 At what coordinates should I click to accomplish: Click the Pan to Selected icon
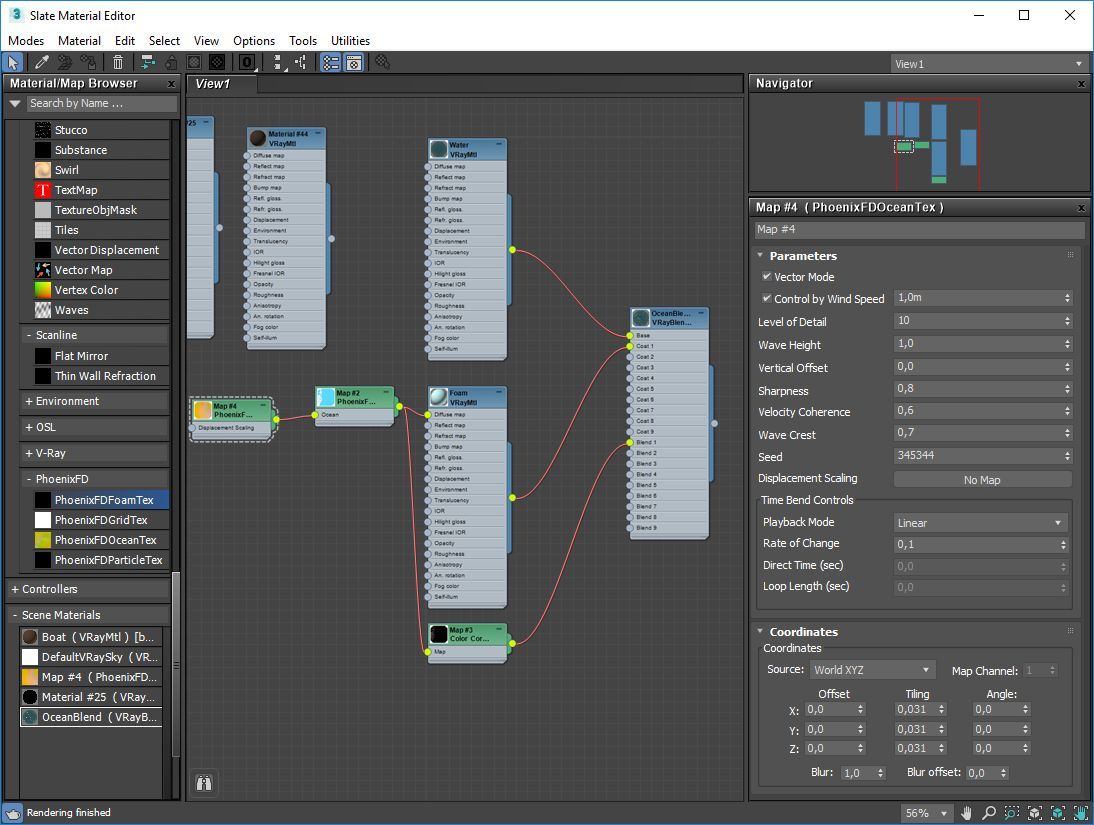click(x=1081, y=813)
